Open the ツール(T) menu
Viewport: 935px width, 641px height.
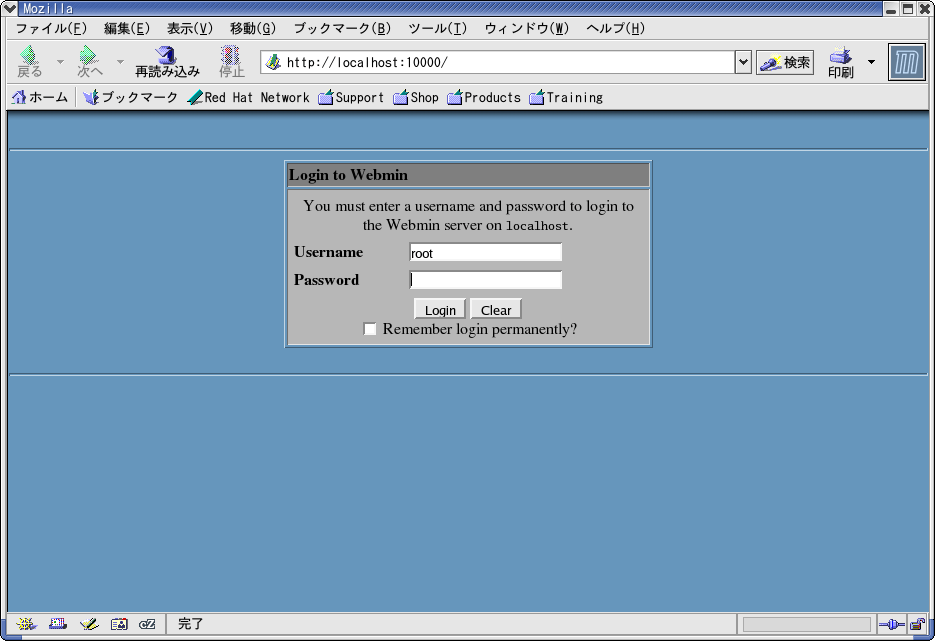pyautogui.click(x=437, y=28)
